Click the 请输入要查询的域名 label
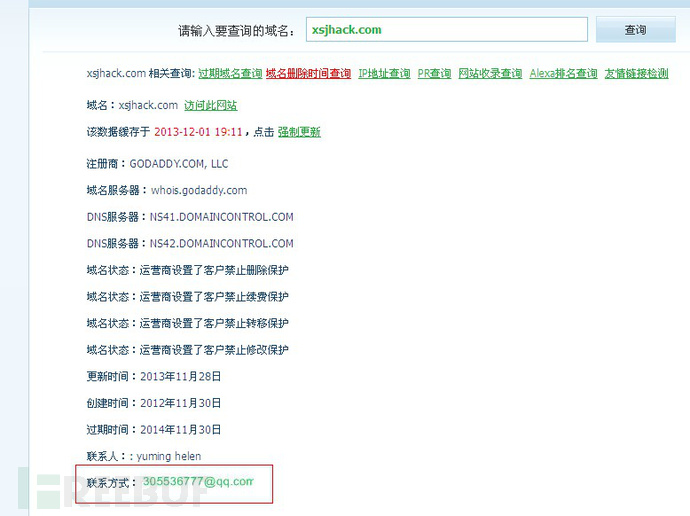Image resolution: width=690 pixels, height=516 pixels. click(236, 31)
